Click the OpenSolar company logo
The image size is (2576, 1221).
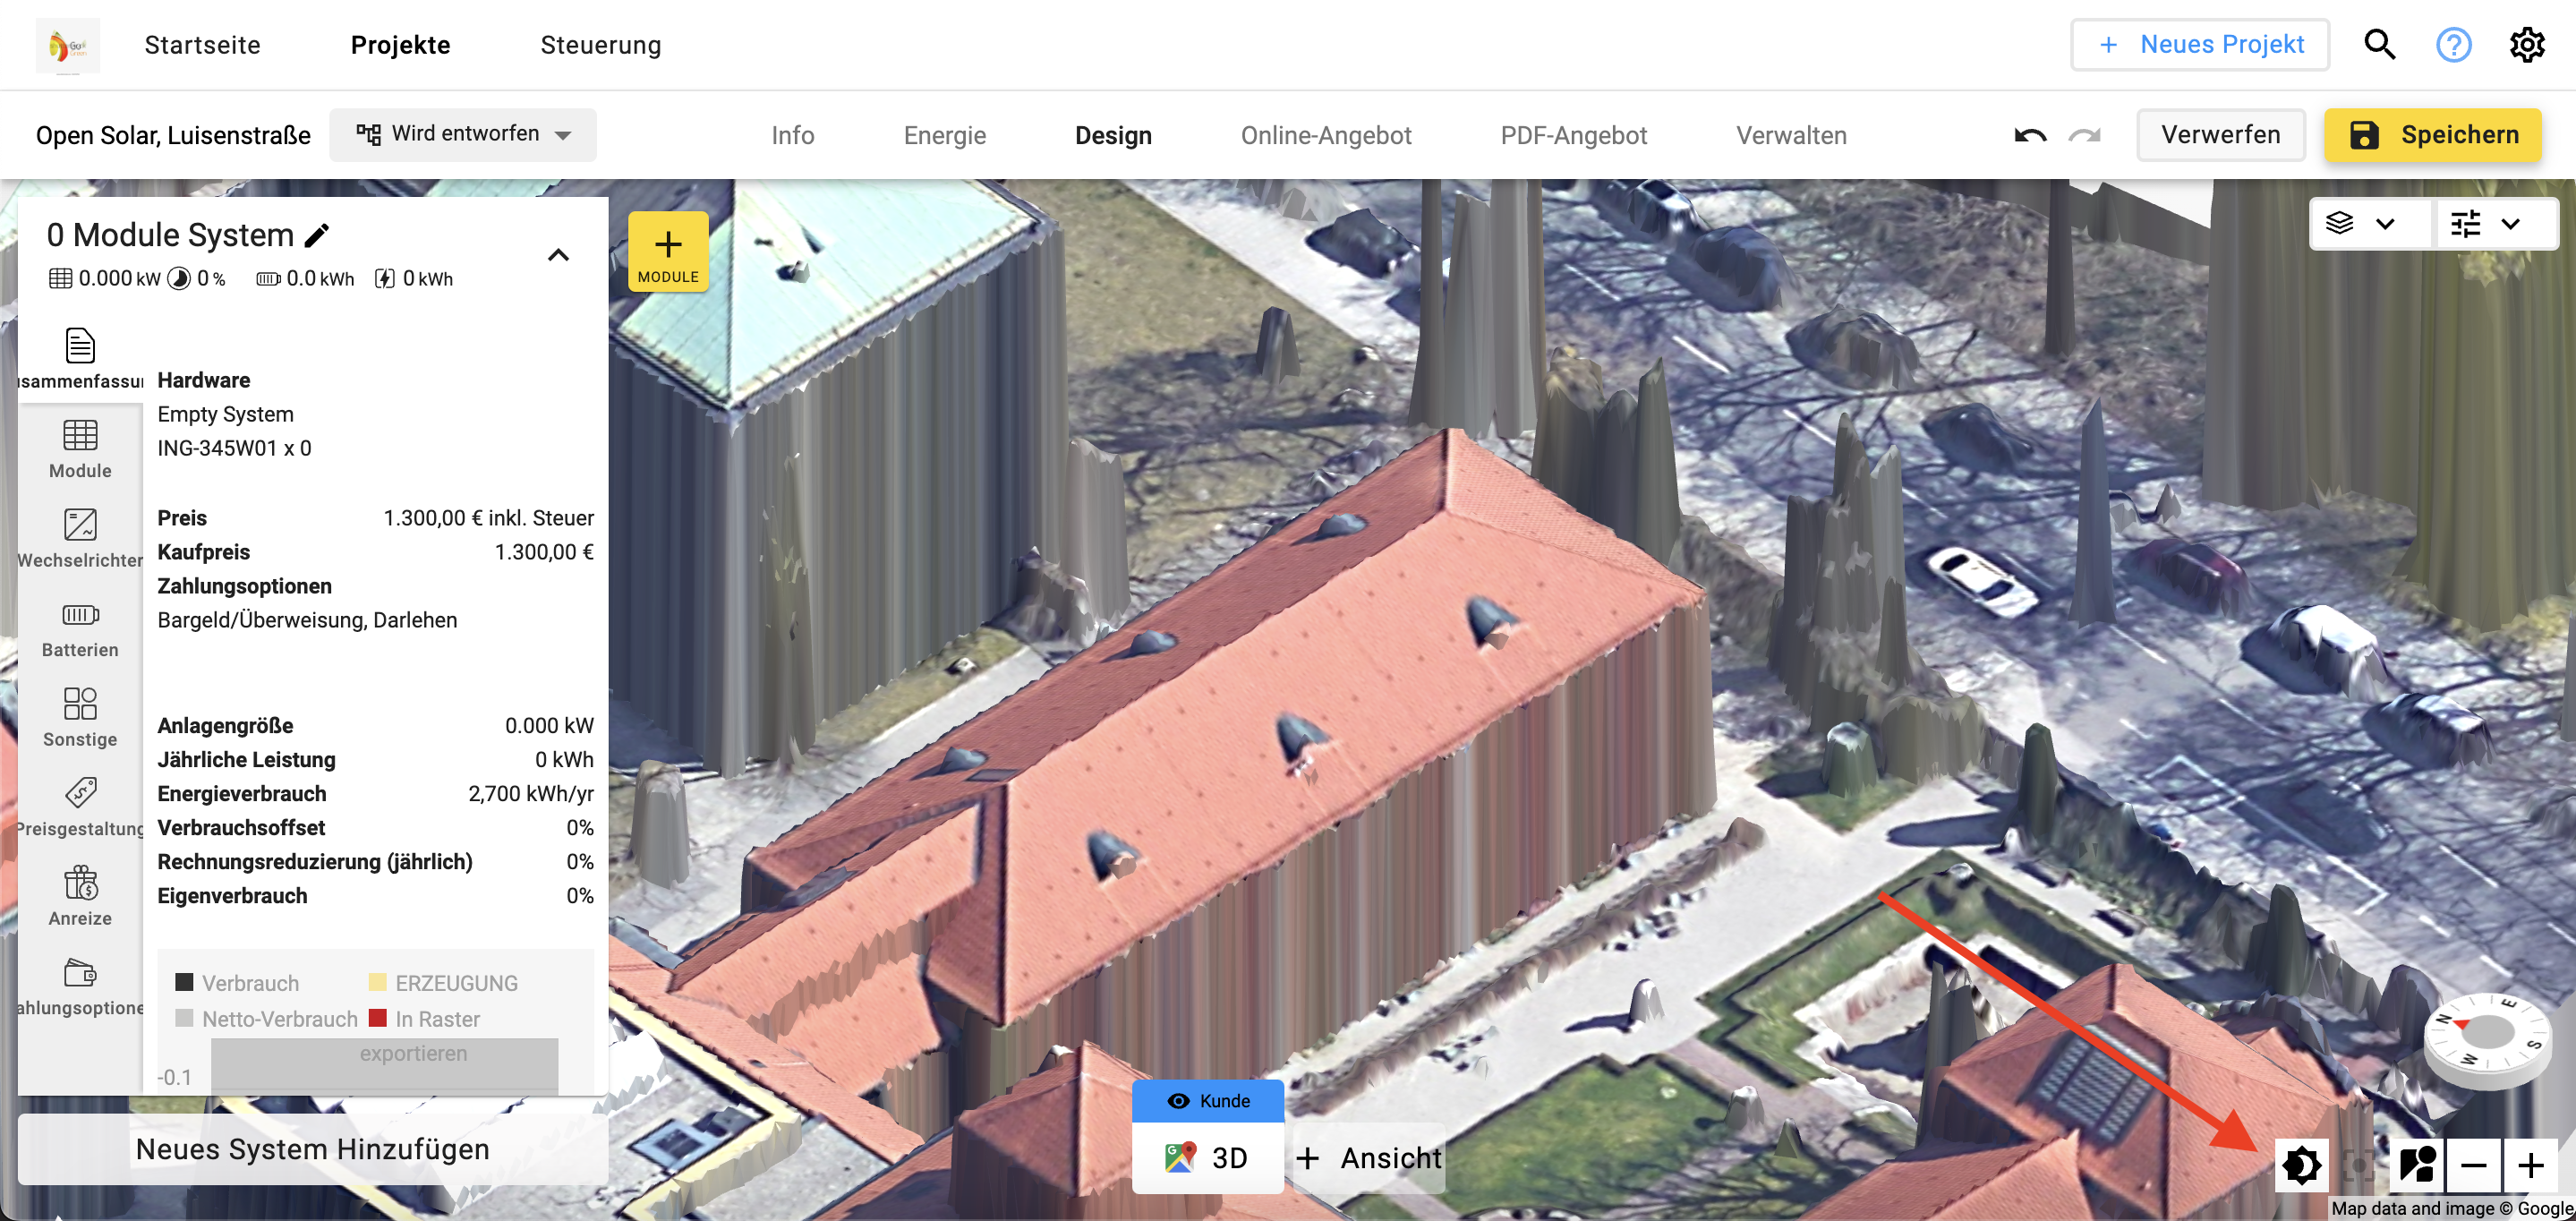click(x=67, y=45)
